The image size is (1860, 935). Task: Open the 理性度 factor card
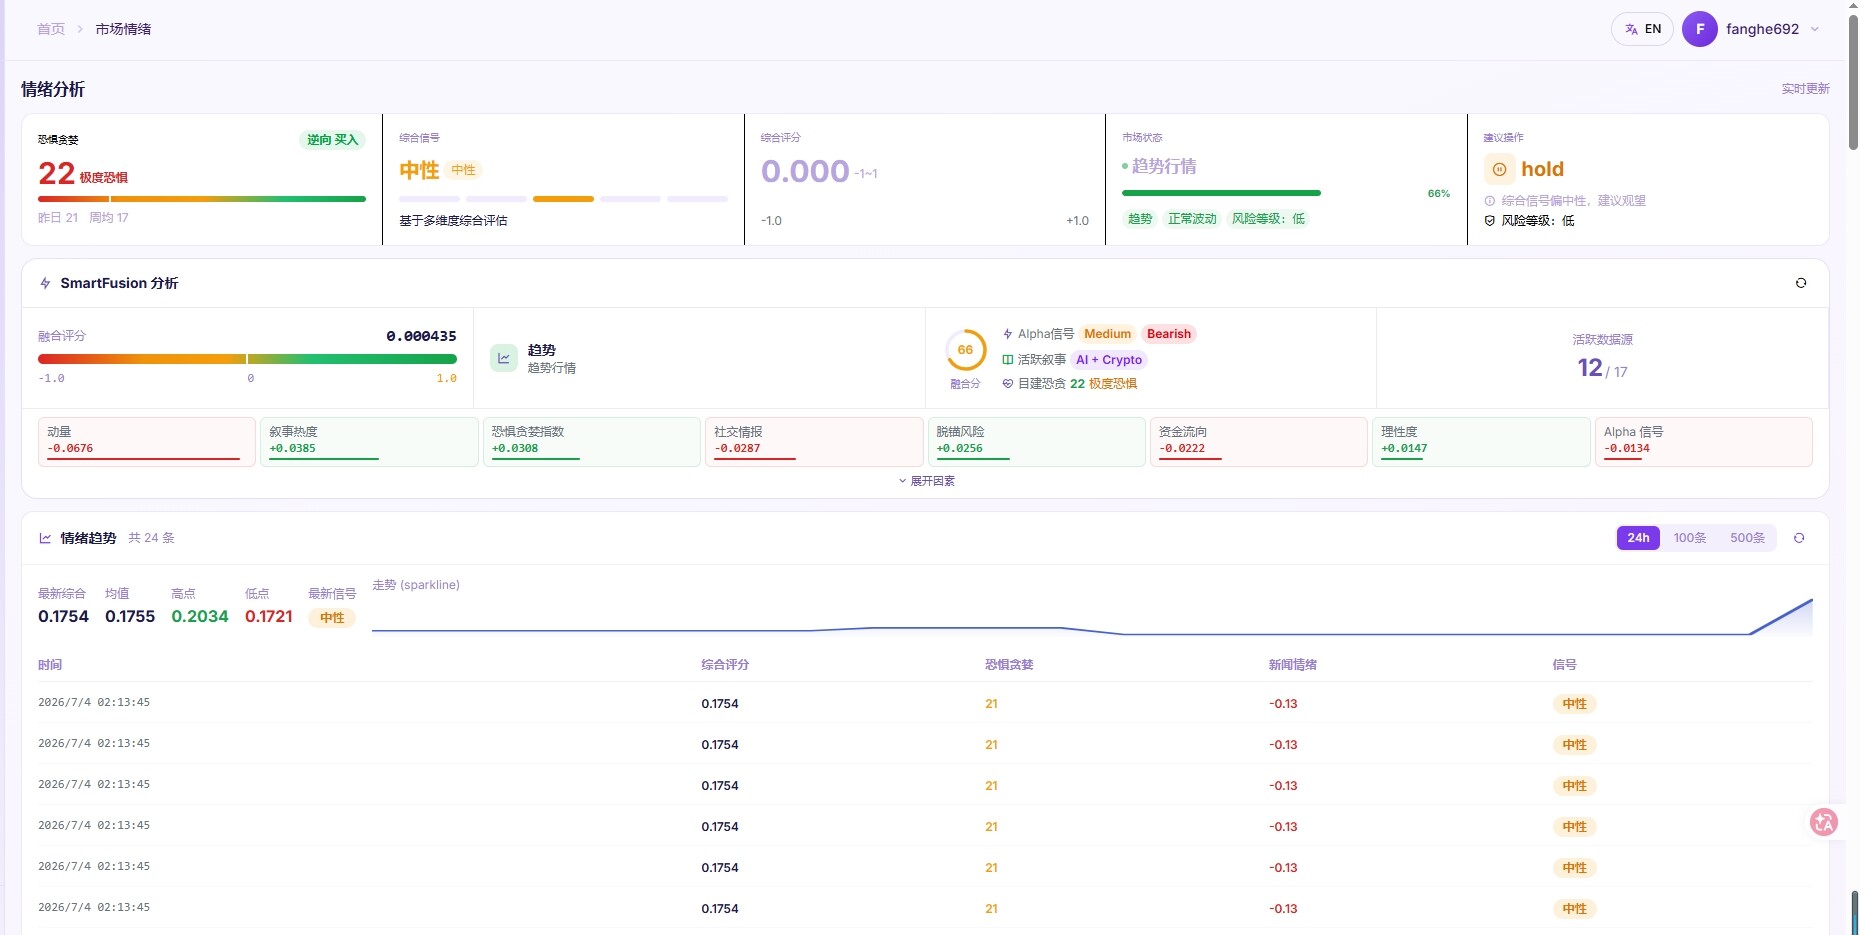click(x=1481, y=442)
